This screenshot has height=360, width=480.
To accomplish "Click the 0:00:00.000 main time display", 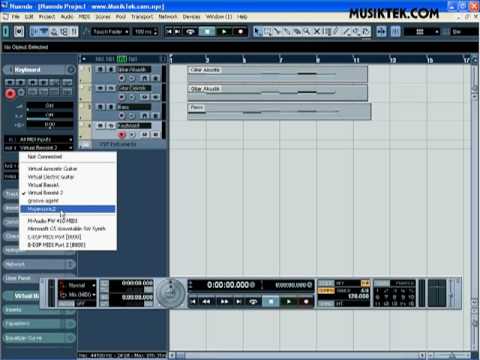I will point(228,285).
